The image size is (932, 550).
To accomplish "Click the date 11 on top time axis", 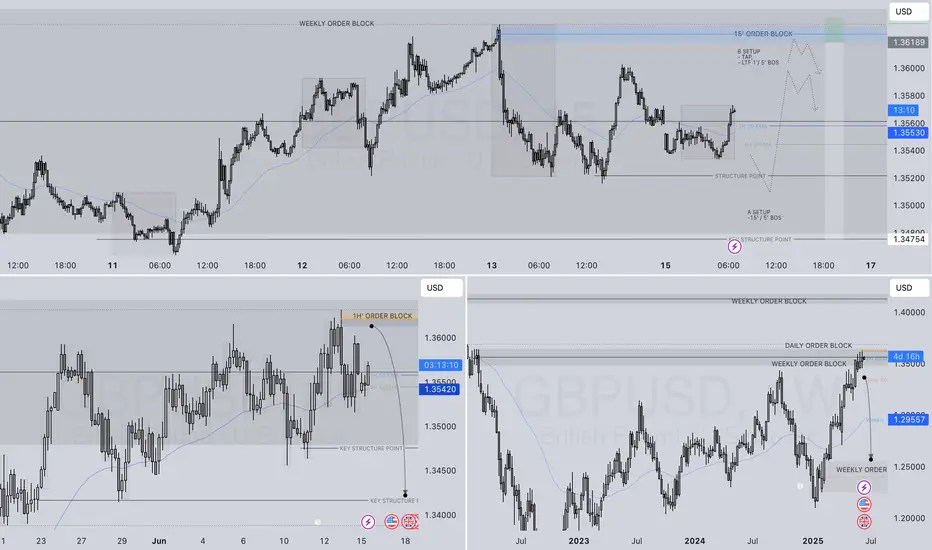I will [x=112, y=265].
